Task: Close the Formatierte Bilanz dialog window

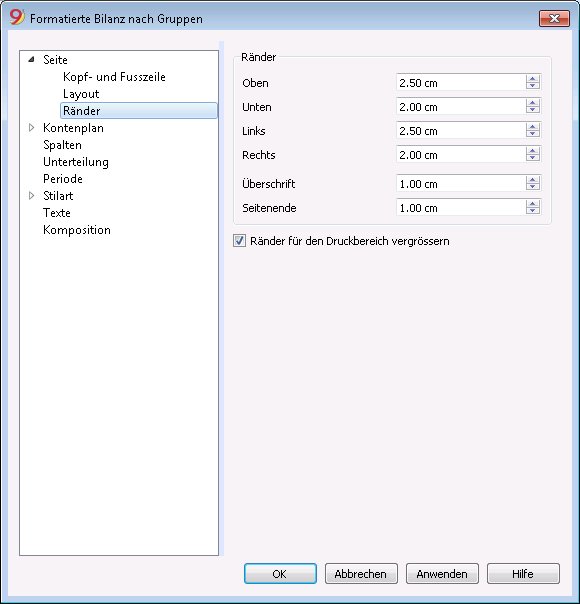Action: tap(554, 18)
